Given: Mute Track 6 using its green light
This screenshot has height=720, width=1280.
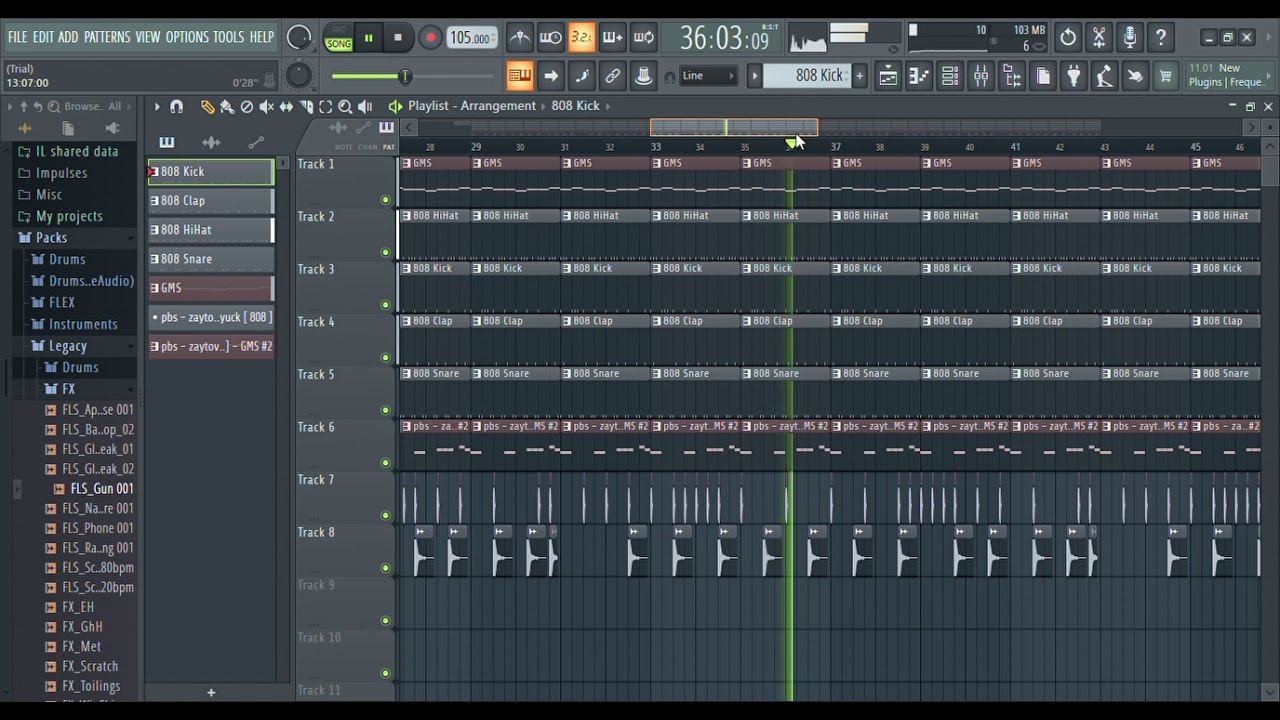Looking at the screenshot, I should [385, 463].
